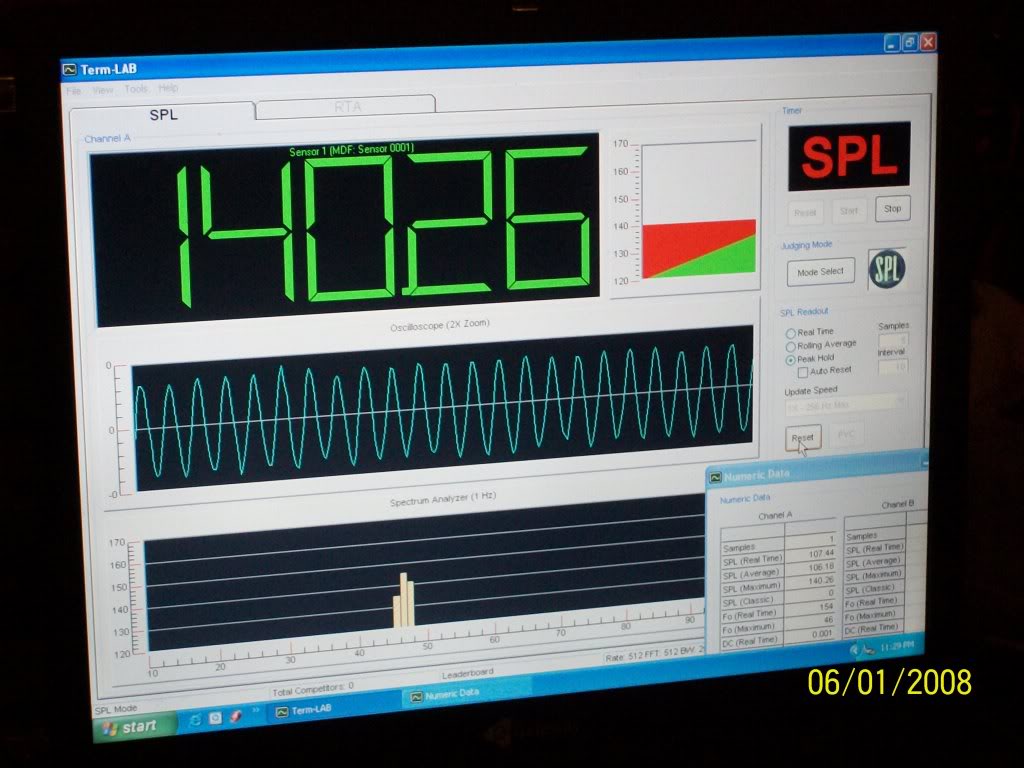Click the Chanel B SPL (Maximum) row label
Screen dimensions: 1024x768
coord(873,576)
